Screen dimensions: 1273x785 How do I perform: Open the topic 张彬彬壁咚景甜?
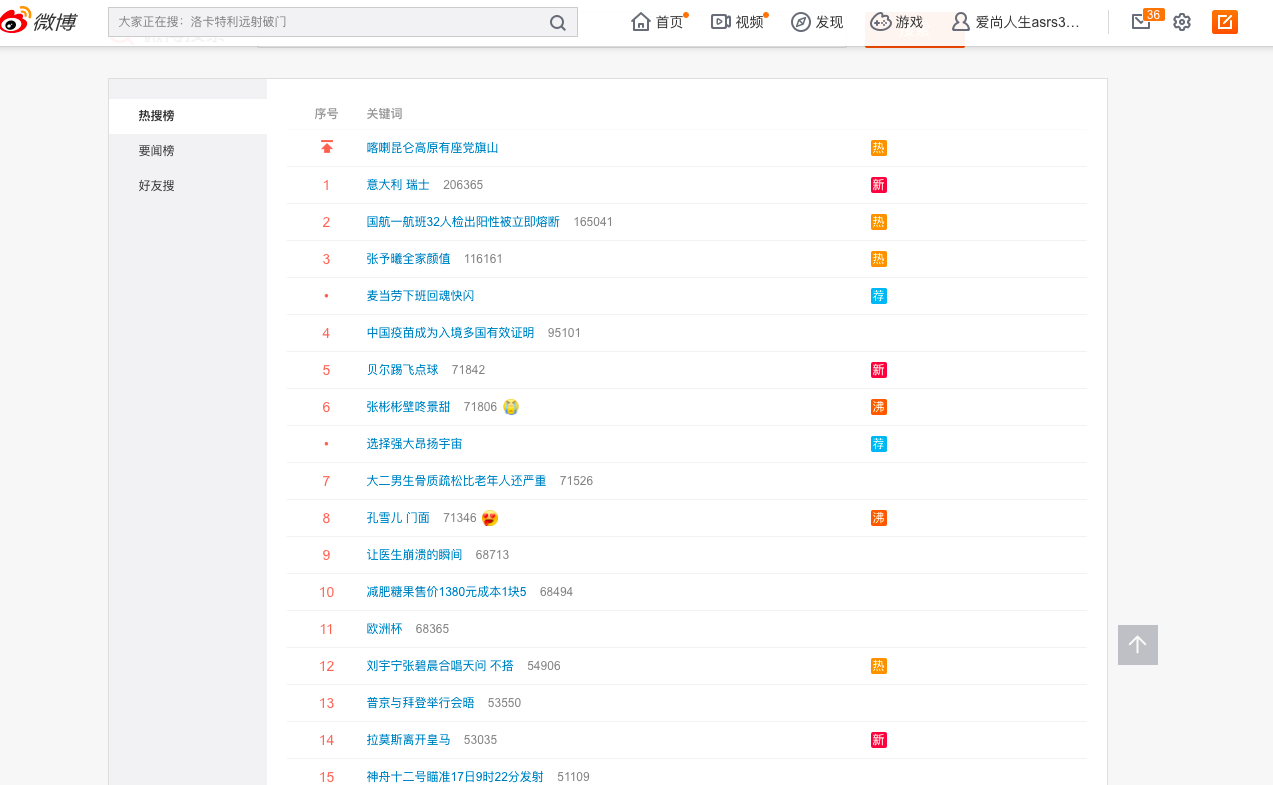pos(409,407)
